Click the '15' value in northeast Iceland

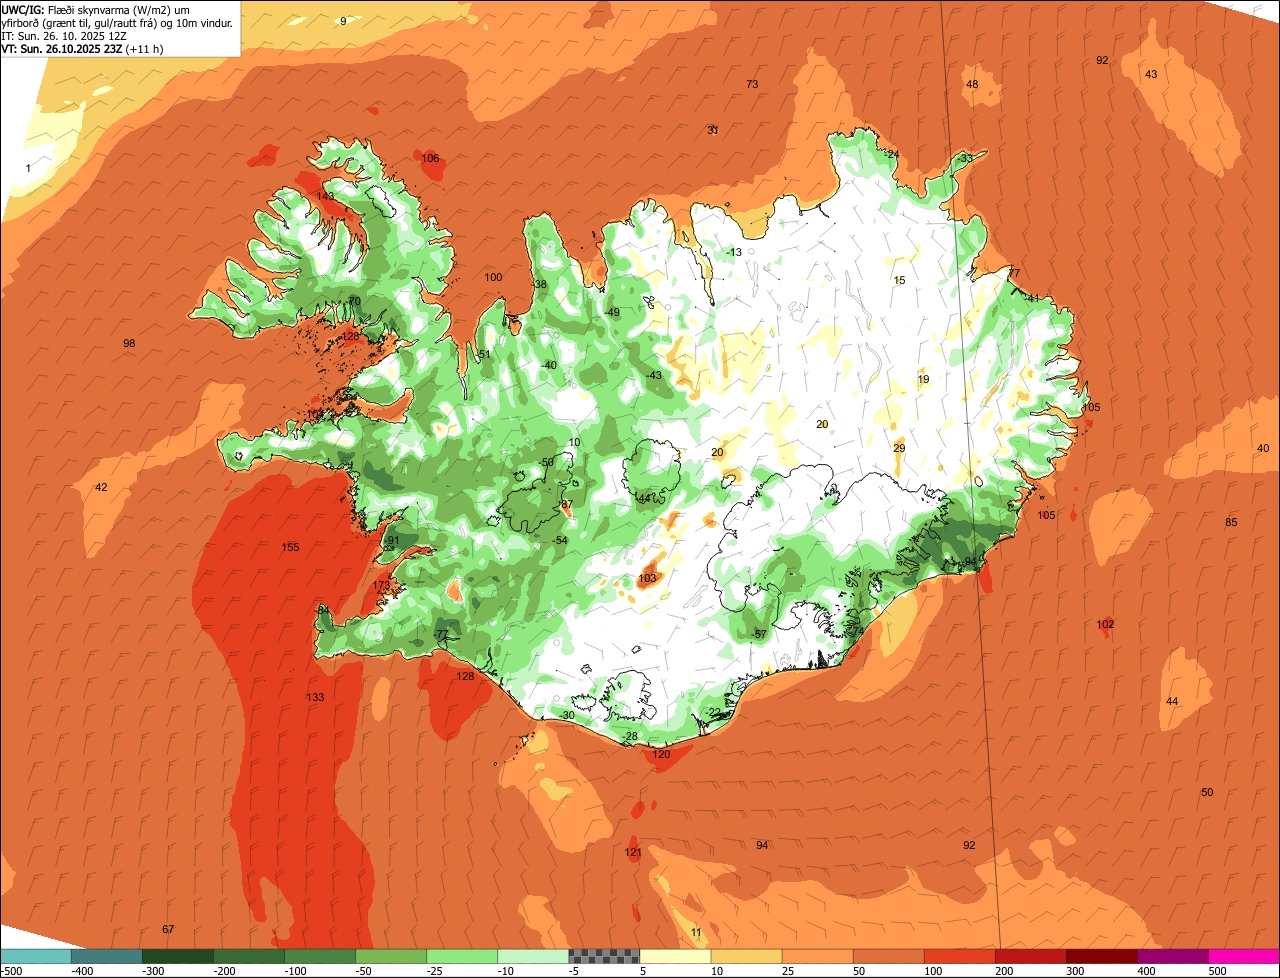899,280
